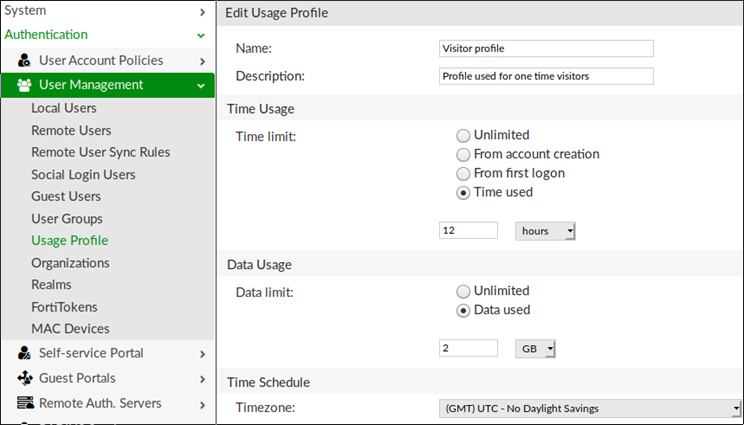The width and height of the screenshot is (744, 425).
Task: Go to Guest Users page
Action: pyautogui.click(x=66, y=196)
